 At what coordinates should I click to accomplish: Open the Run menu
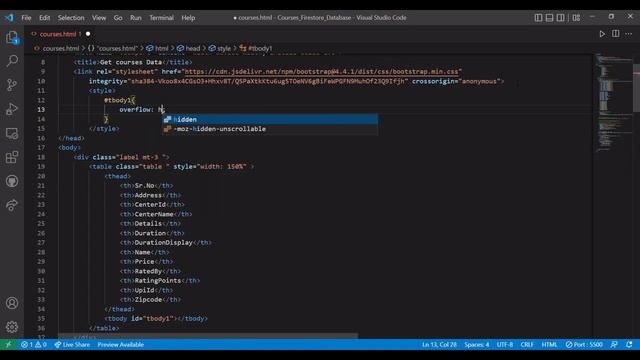point(136,18)
